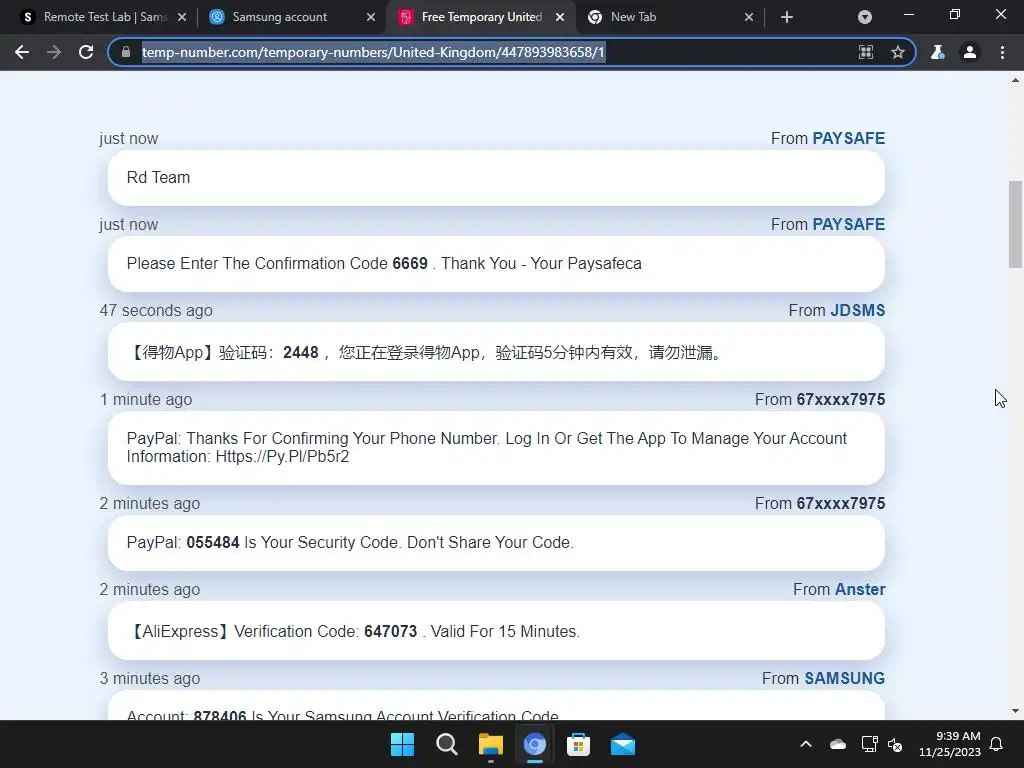View site security lock info

point(126,52)
